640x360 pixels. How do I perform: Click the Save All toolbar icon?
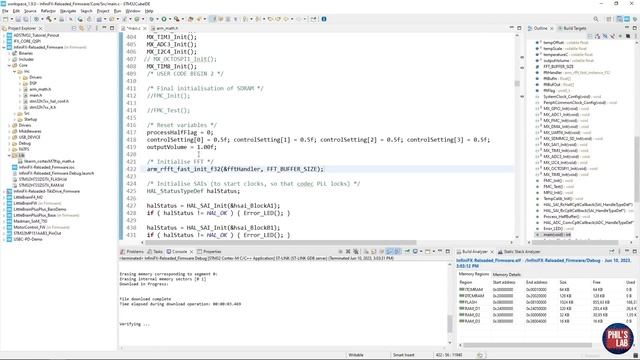point(25,19)
